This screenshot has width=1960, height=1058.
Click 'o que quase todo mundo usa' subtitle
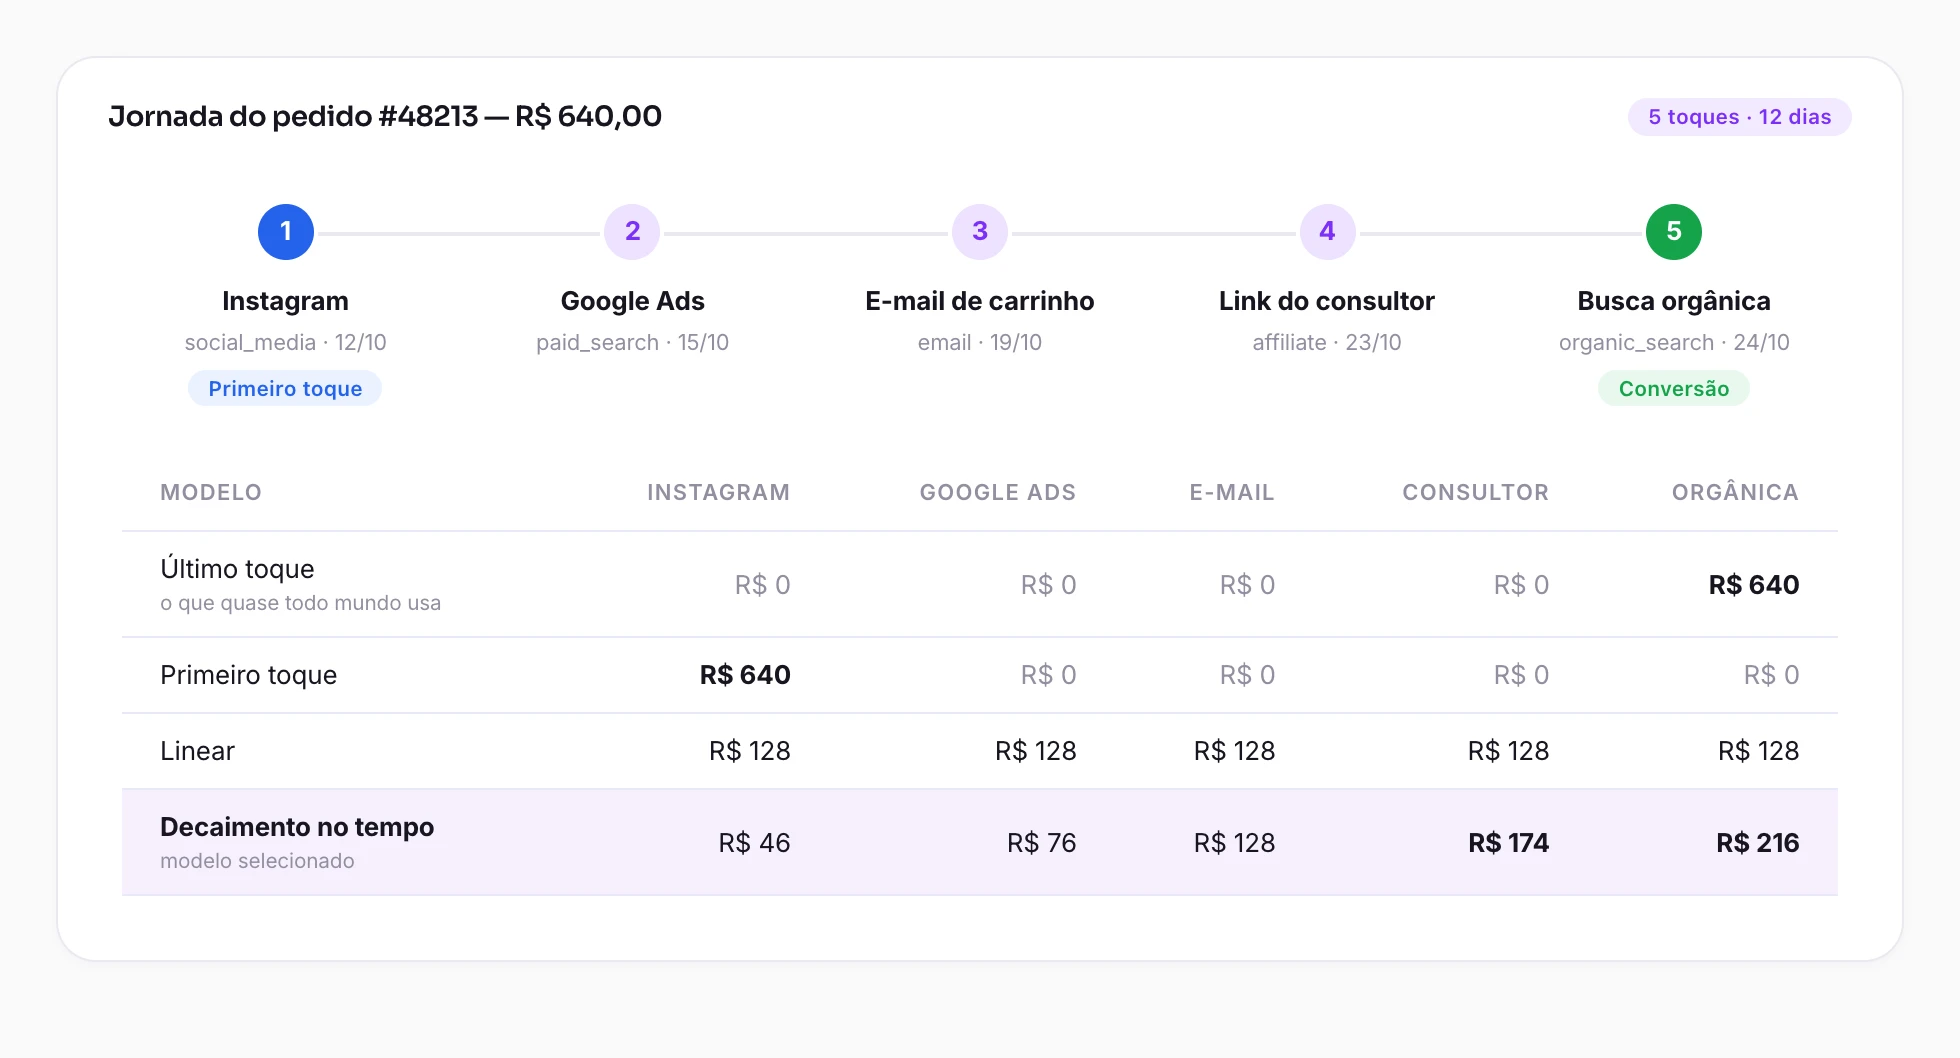(x=300, y=603)
